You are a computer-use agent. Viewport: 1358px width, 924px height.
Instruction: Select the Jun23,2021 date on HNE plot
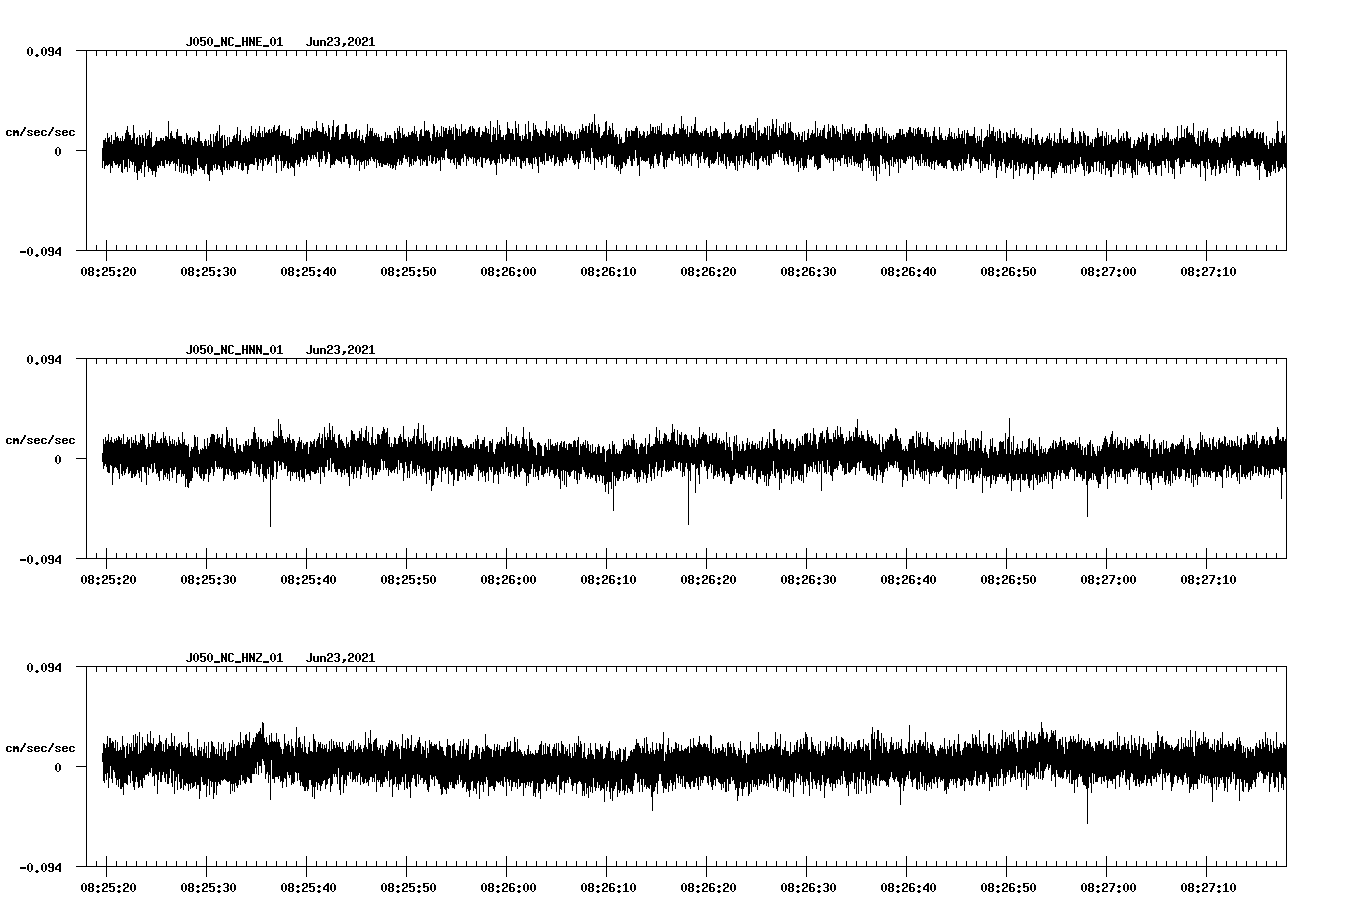[341, 42]
